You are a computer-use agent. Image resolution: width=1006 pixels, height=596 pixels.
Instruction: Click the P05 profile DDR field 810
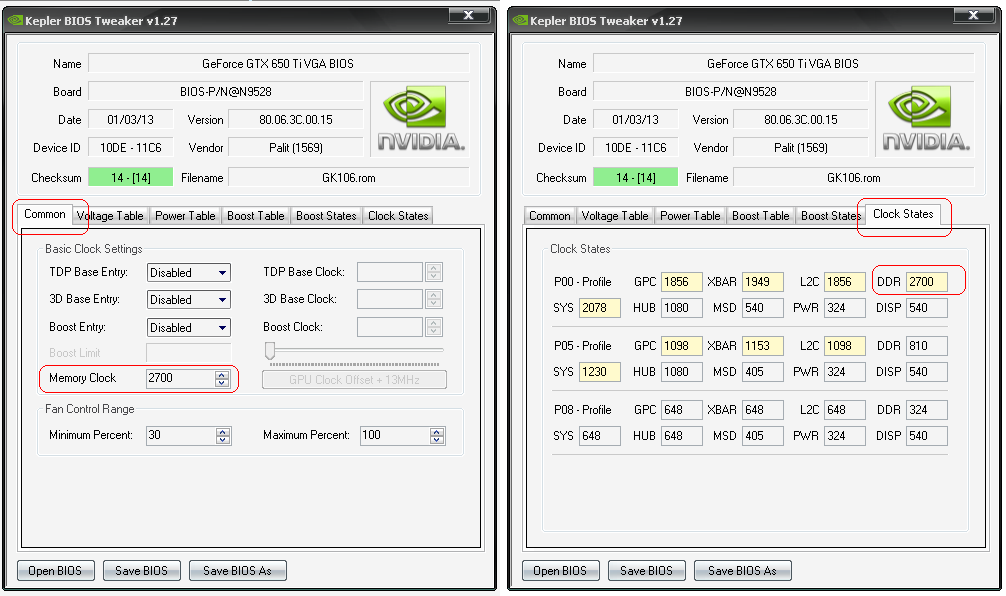(x=927, y=346)
